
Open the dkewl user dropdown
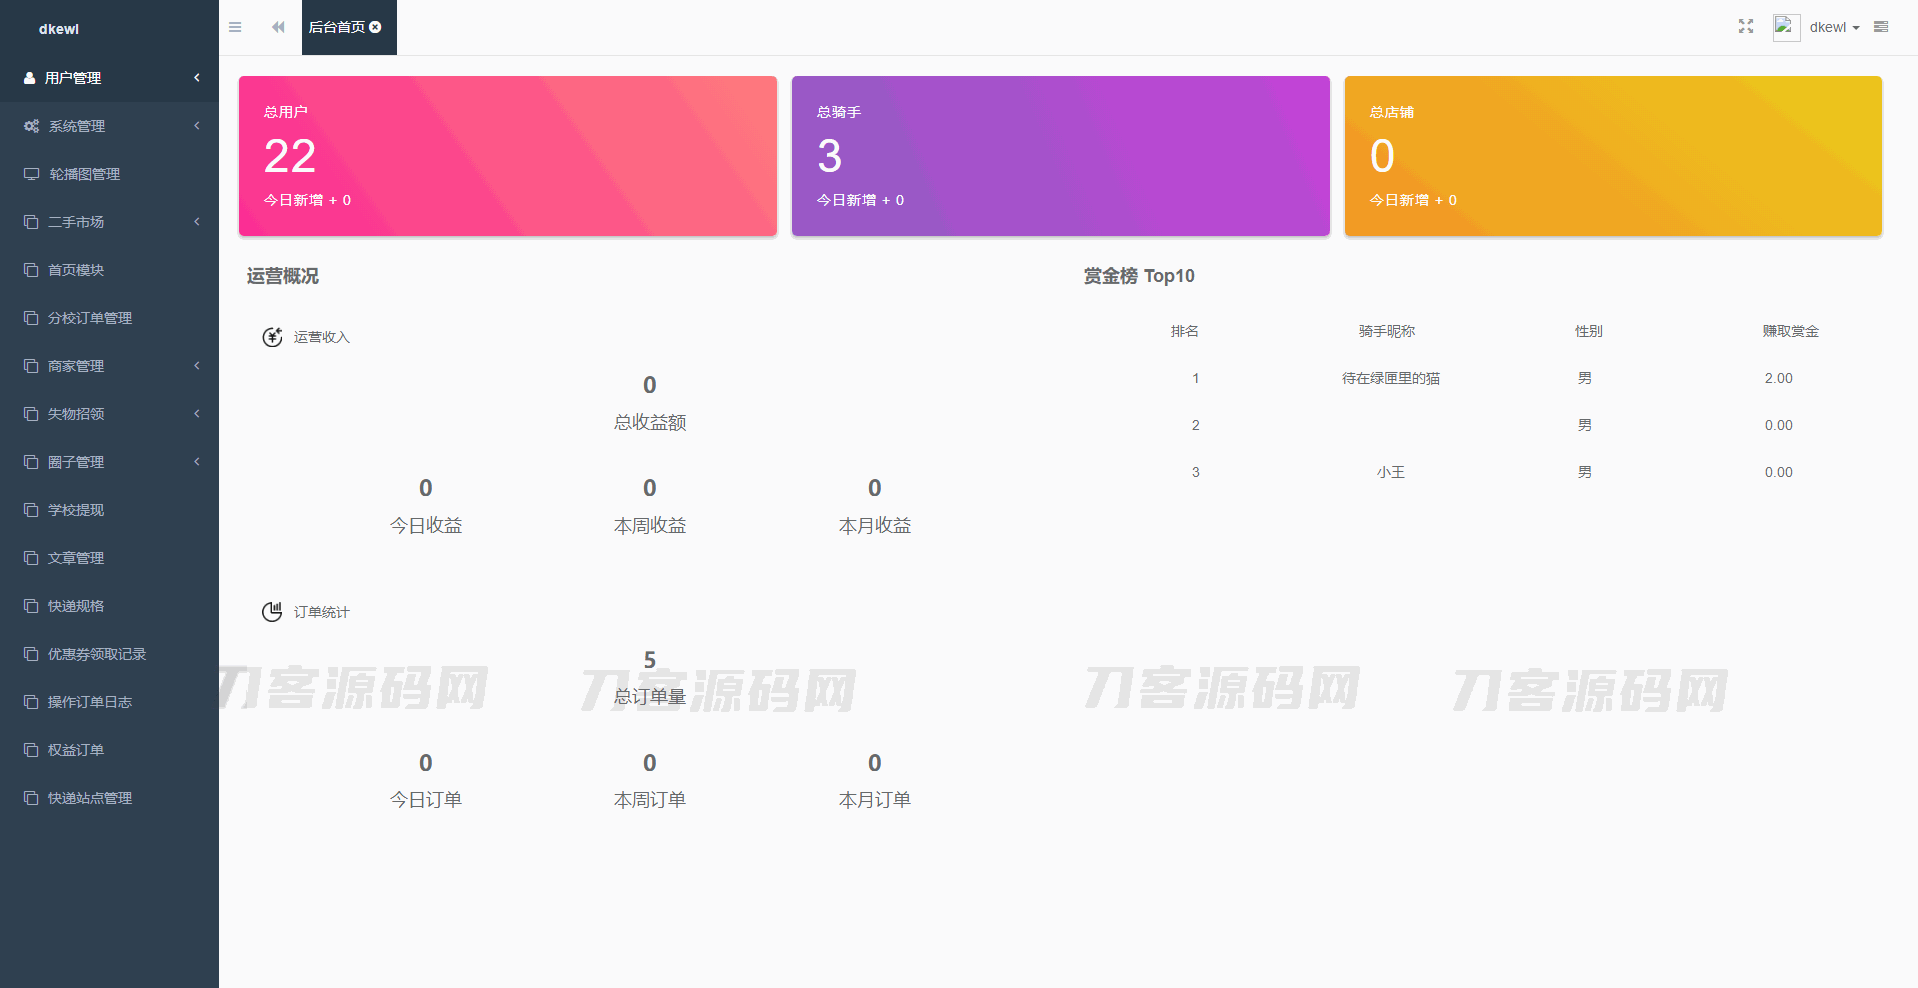coord(1834,27)
